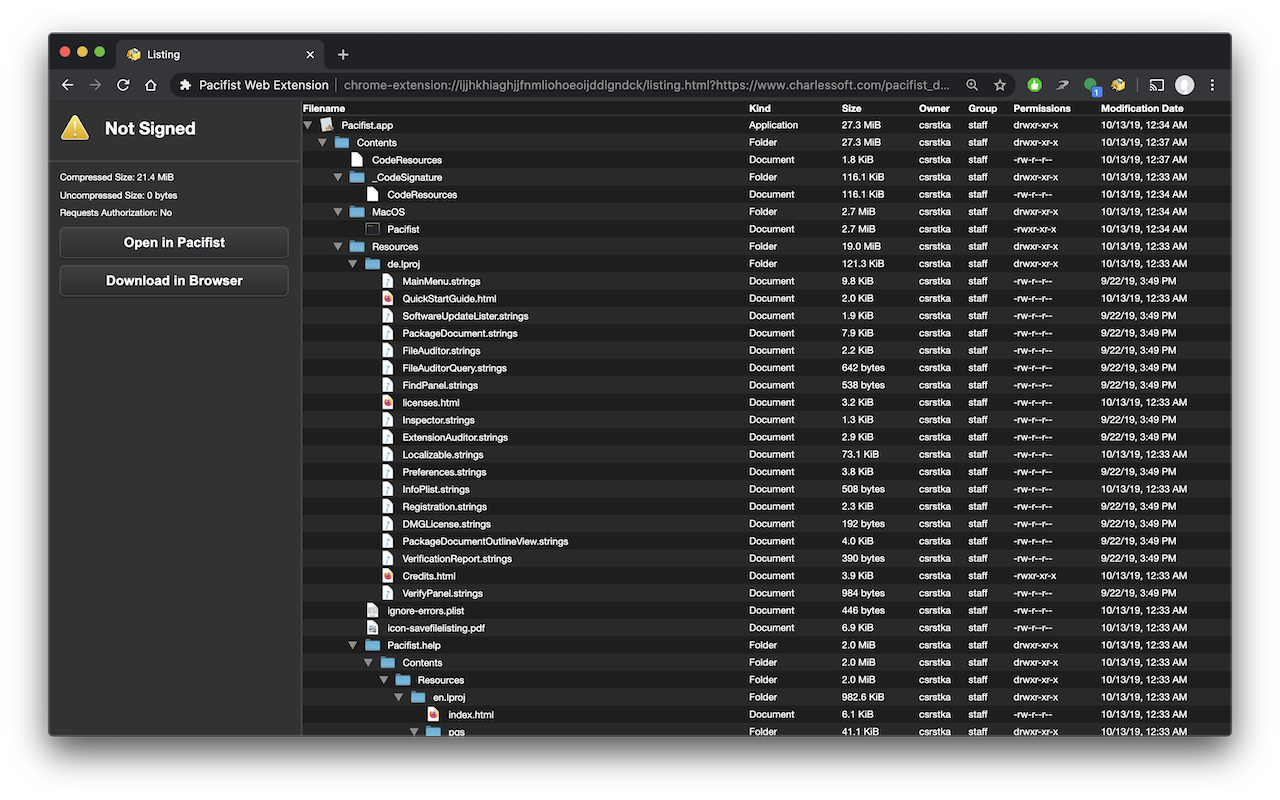
Task: Collapse the _CodeSignature folder
Action: tap(338, 177)
